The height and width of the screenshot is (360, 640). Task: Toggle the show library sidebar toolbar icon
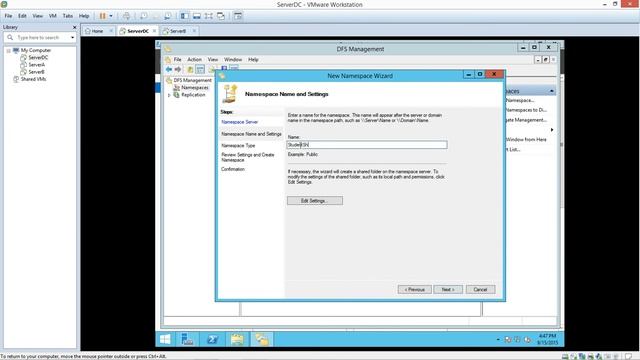click(x=184, y=16)
